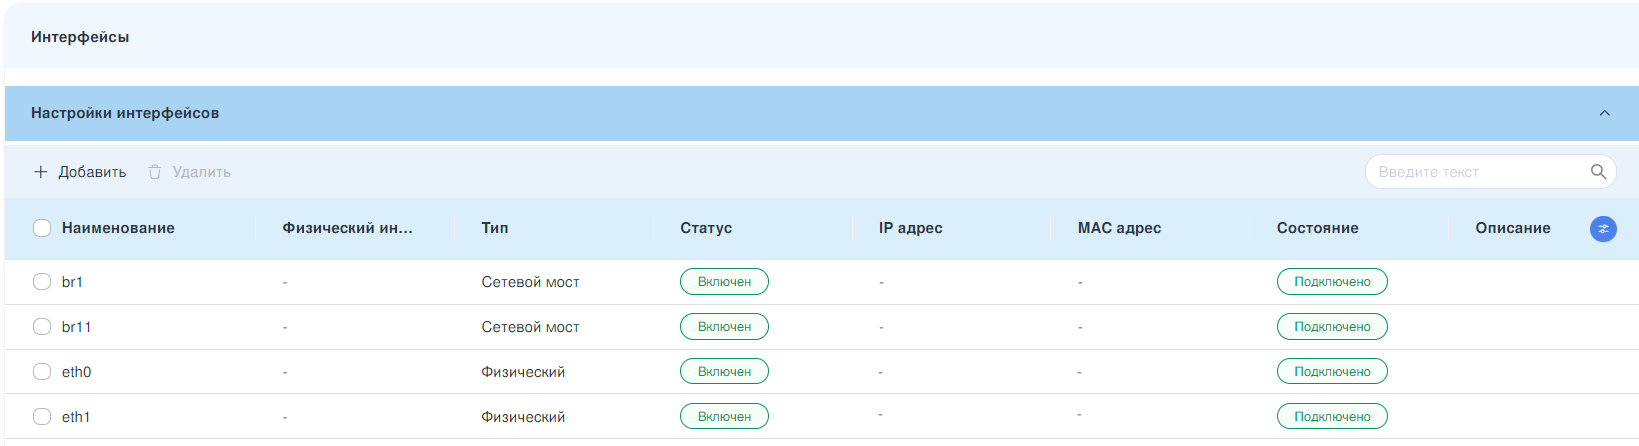1639x446 pixels.
Task: Click the Подключено badge for eth0
Action: [x=1332, y=372]
